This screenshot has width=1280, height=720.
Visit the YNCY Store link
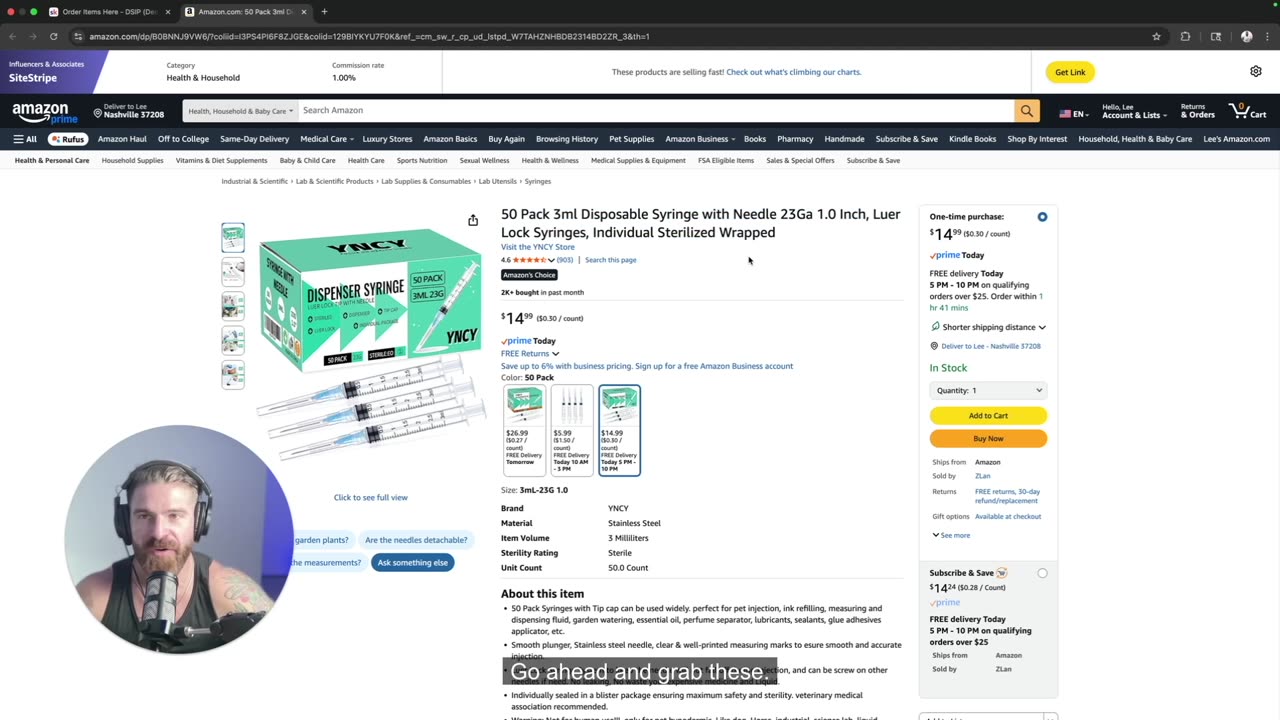coord(538,247)
